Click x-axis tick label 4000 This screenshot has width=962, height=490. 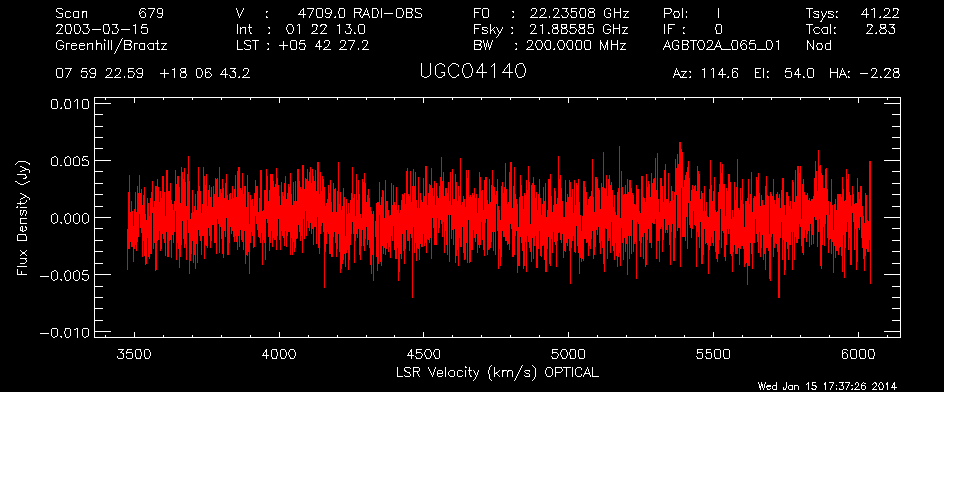(279, 354)
